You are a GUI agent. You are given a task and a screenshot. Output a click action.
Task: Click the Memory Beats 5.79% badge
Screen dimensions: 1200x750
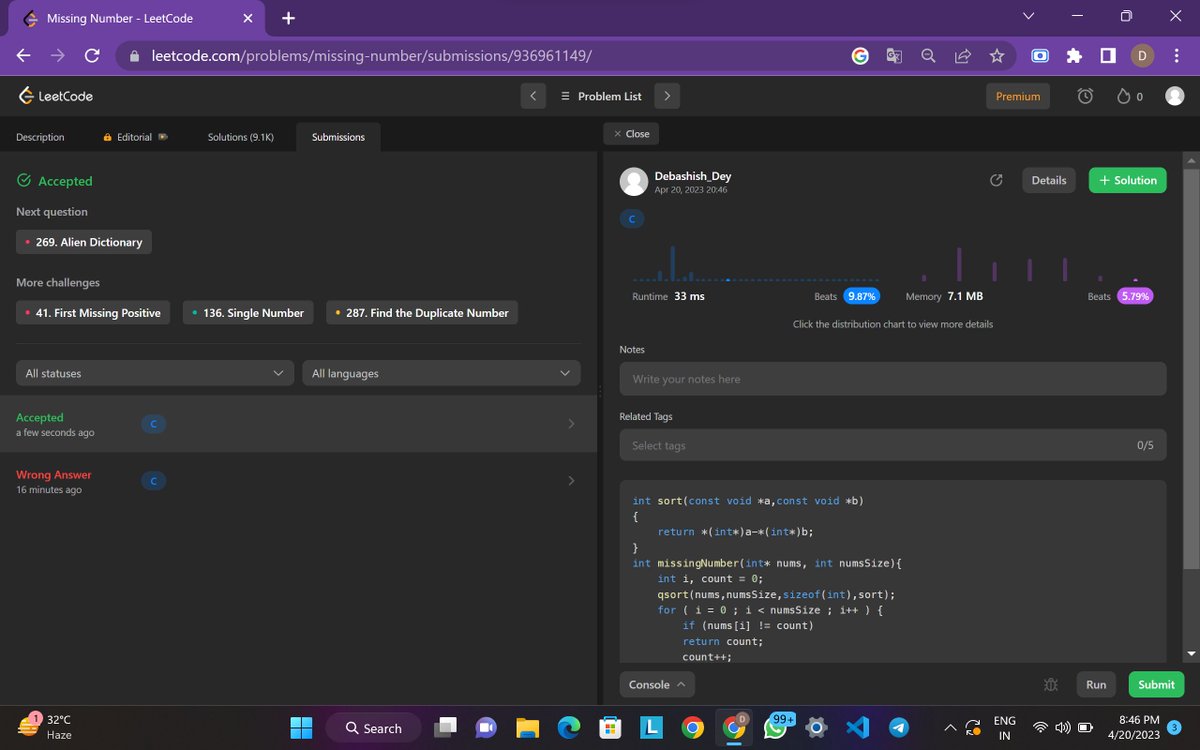tap(1135, 296)
